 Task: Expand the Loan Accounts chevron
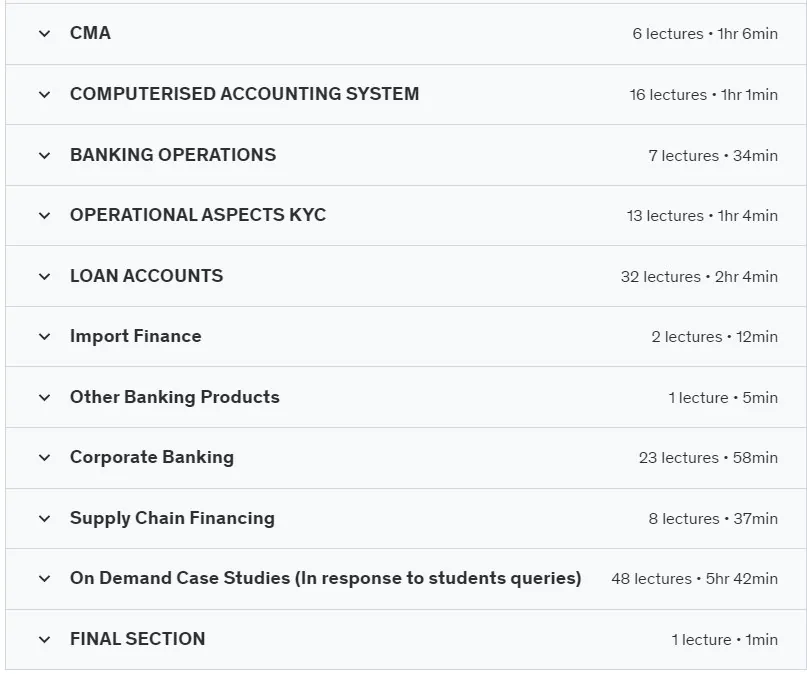pos(45,277)
